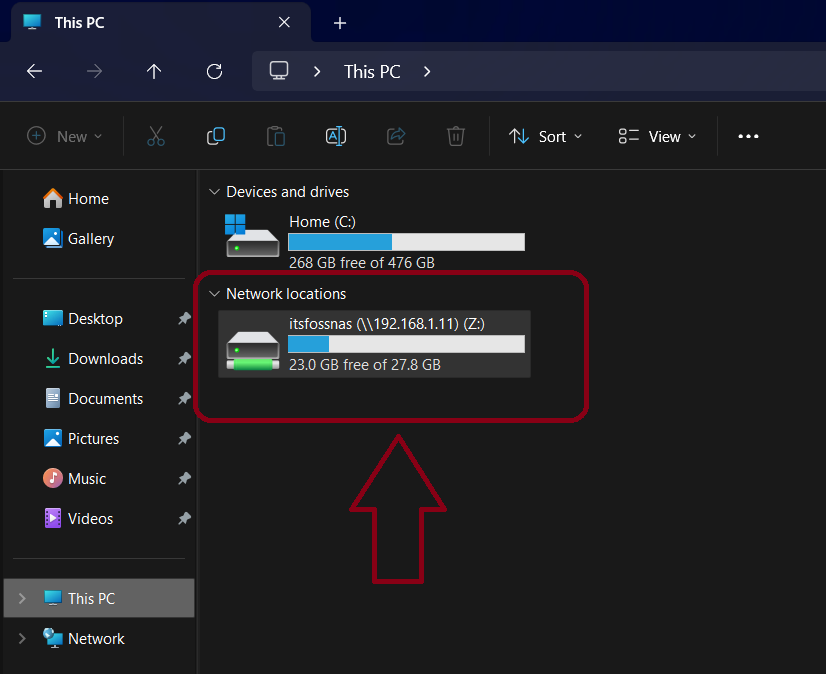Expand the Network tree item in sidebar

click(23, 639)
